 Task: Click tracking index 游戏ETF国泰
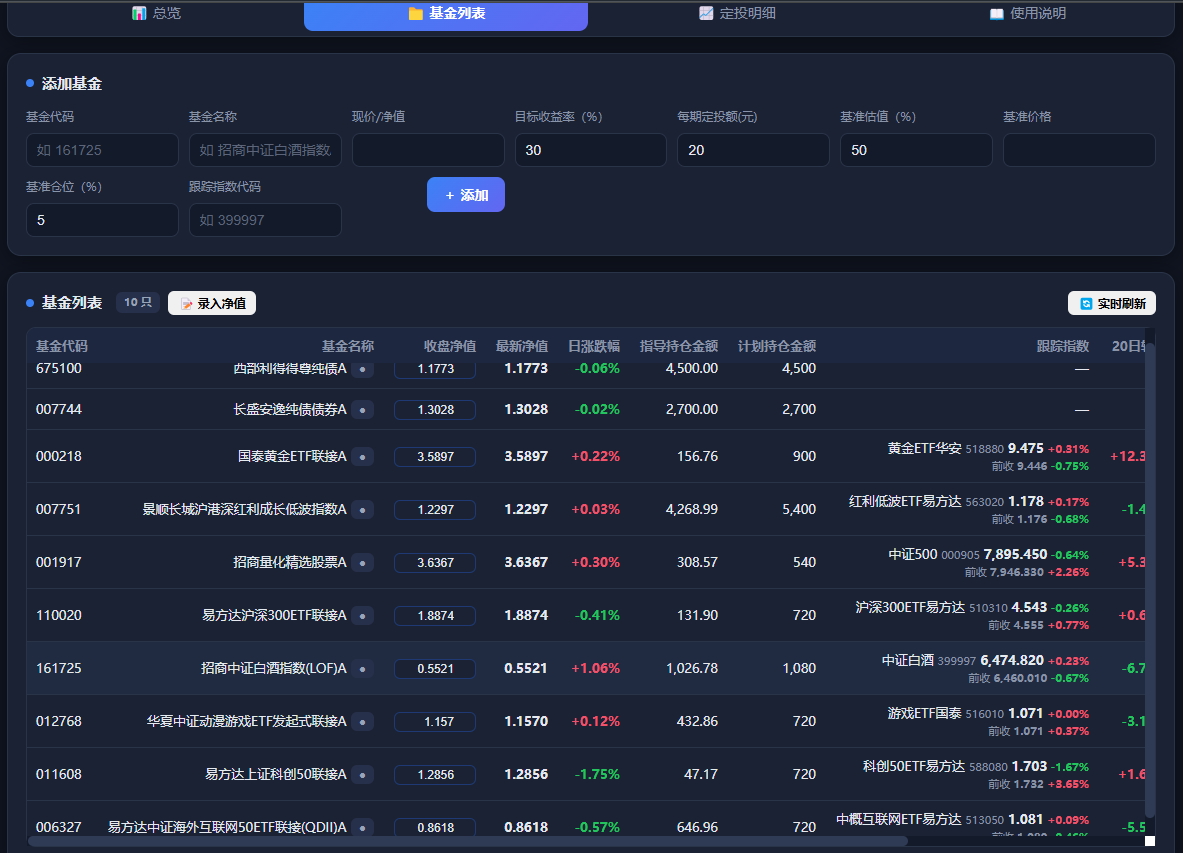pos(924,713)
